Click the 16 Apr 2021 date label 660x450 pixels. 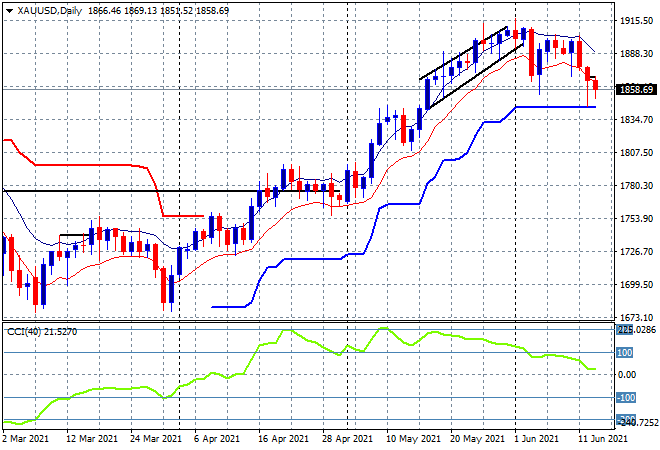[x=284, y=439]
